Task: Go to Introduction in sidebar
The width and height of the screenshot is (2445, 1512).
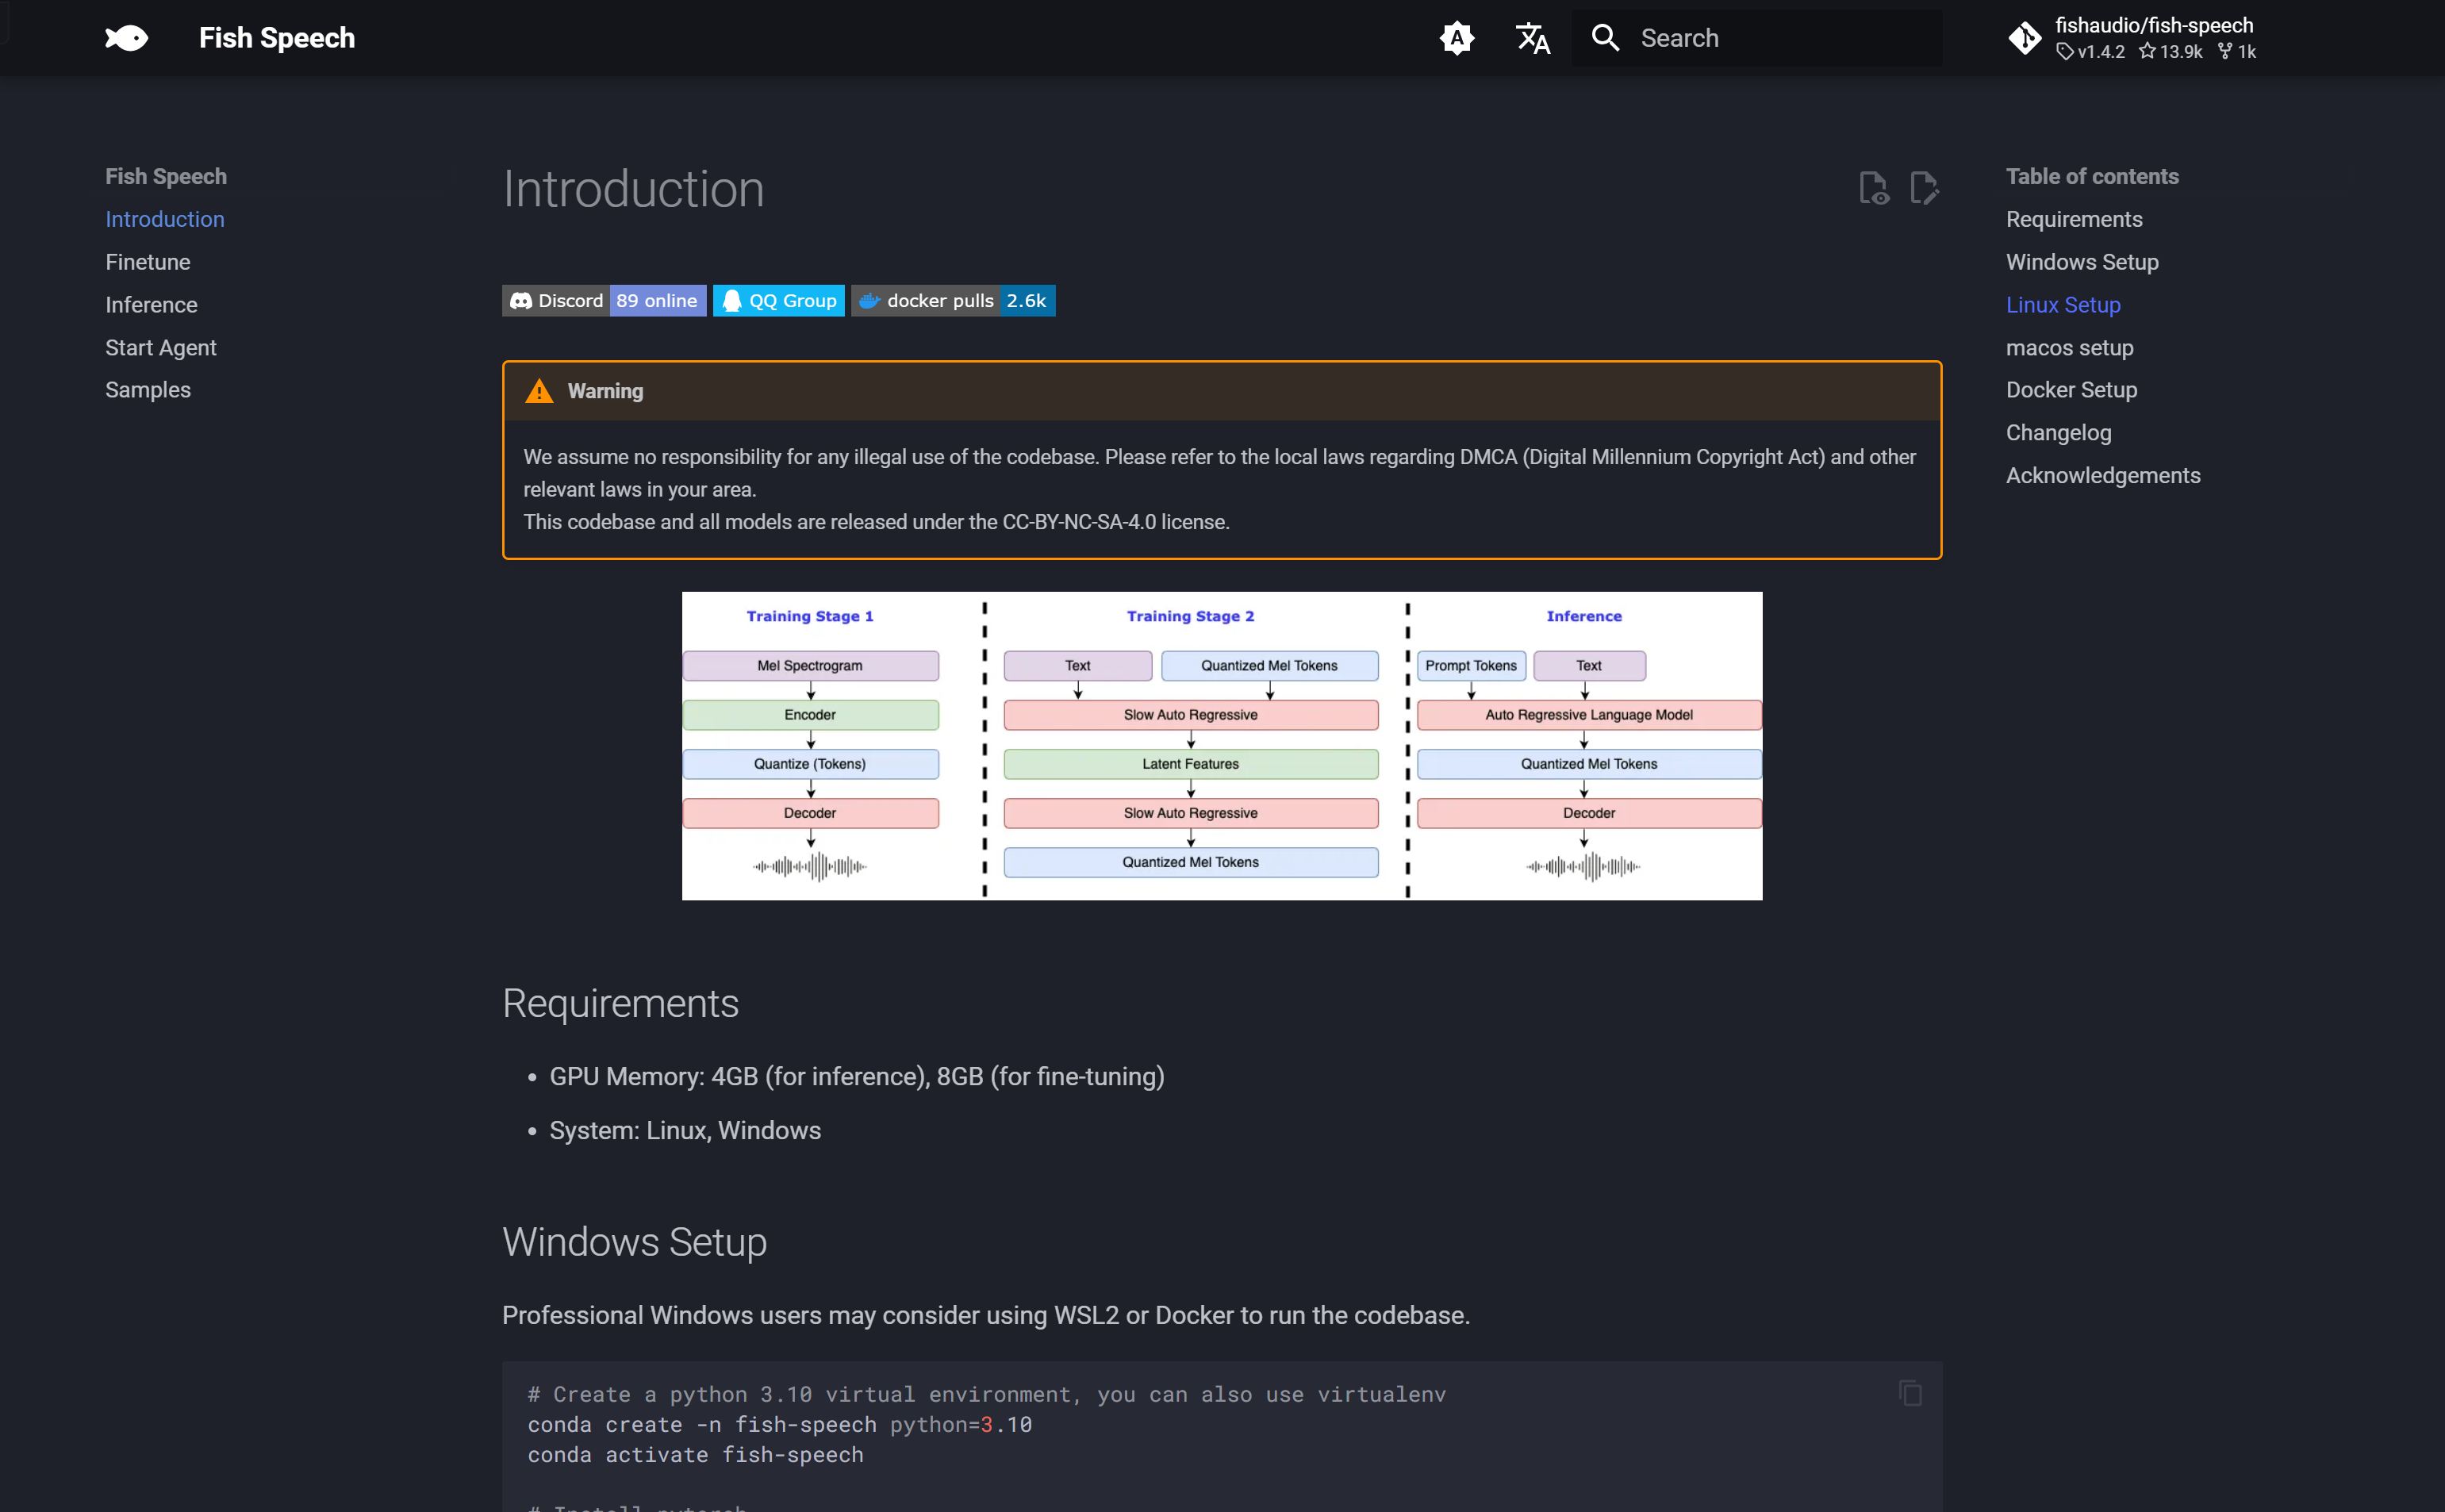Action: (x=165, y=219)
